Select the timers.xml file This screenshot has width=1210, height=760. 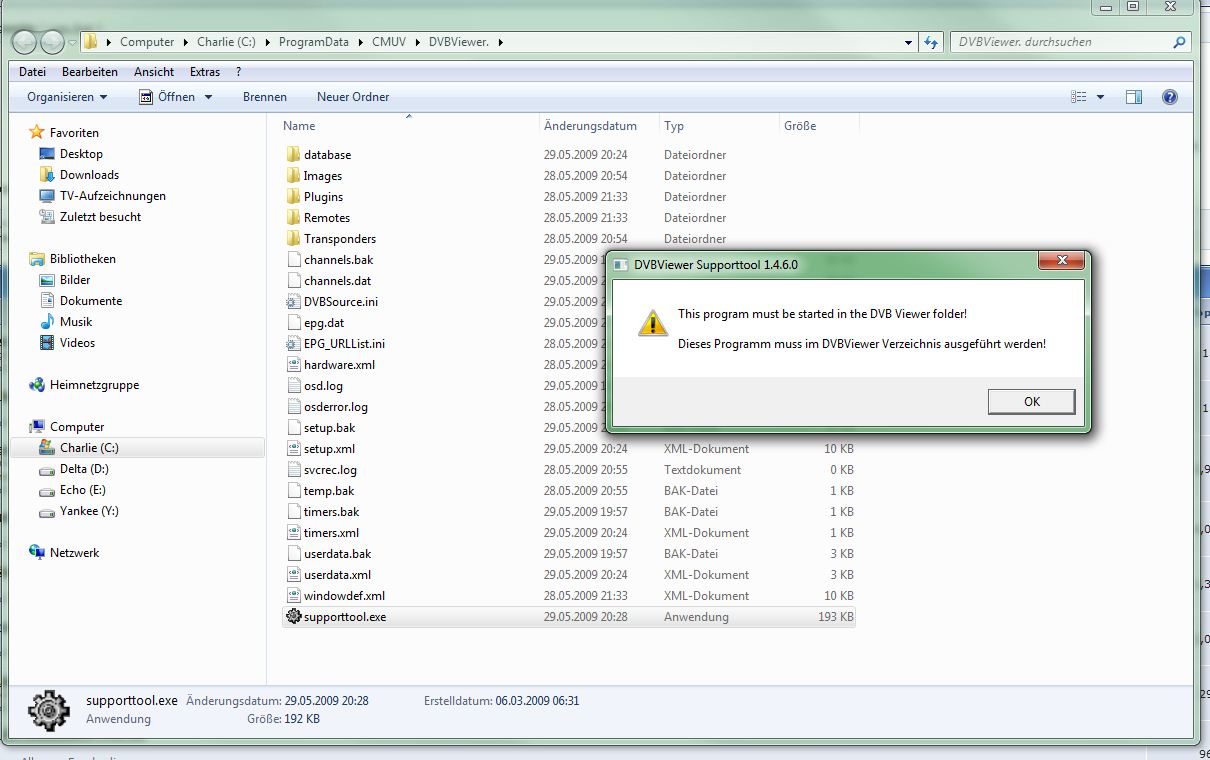(x=331, y=533)
